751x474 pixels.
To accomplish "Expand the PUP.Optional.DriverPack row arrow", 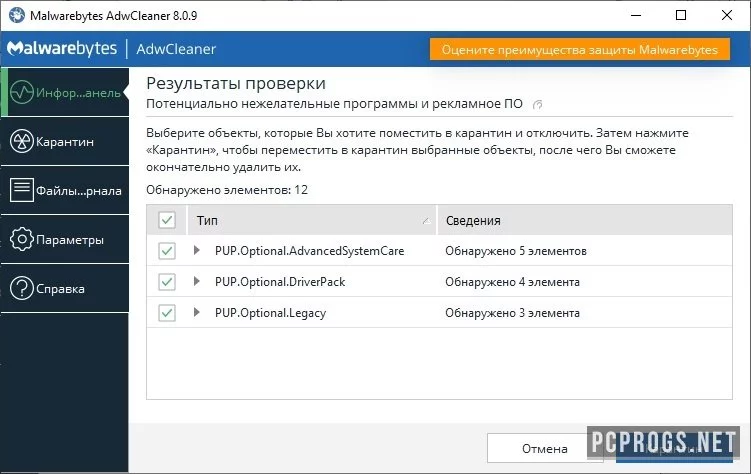I will [x=196, y=281].
